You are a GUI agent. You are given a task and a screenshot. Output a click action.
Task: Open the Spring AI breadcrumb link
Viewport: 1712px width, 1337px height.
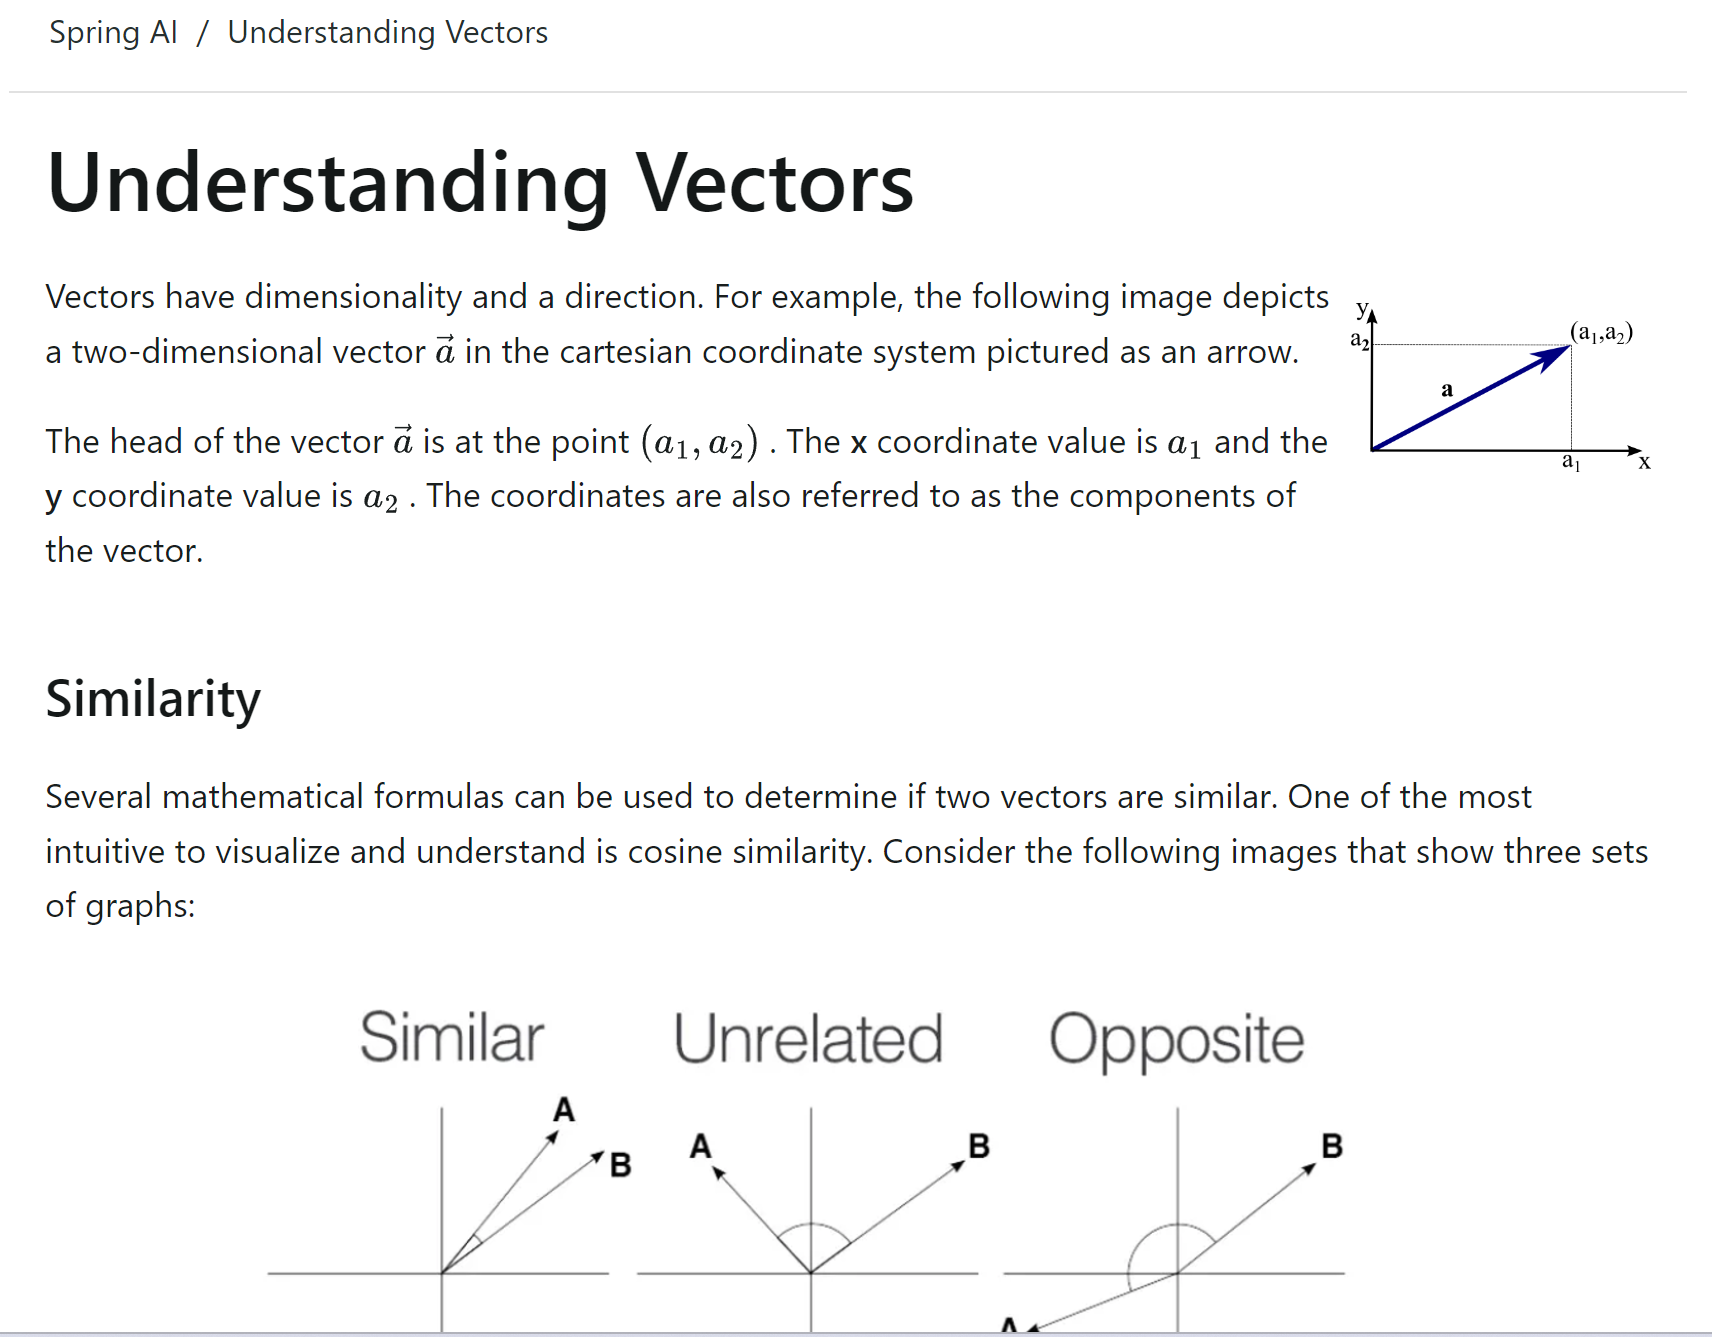[113, 32]
